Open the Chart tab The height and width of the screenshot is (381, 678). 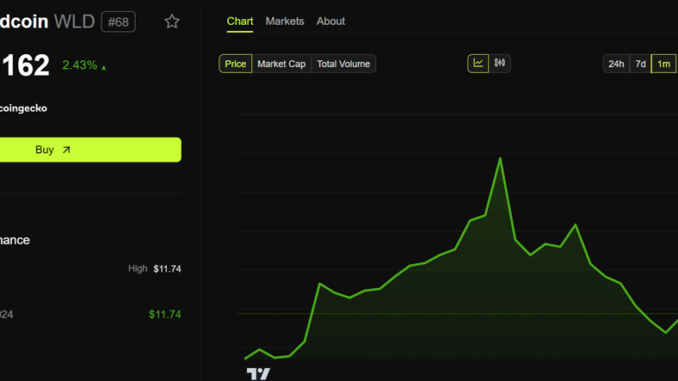point(240,21)
